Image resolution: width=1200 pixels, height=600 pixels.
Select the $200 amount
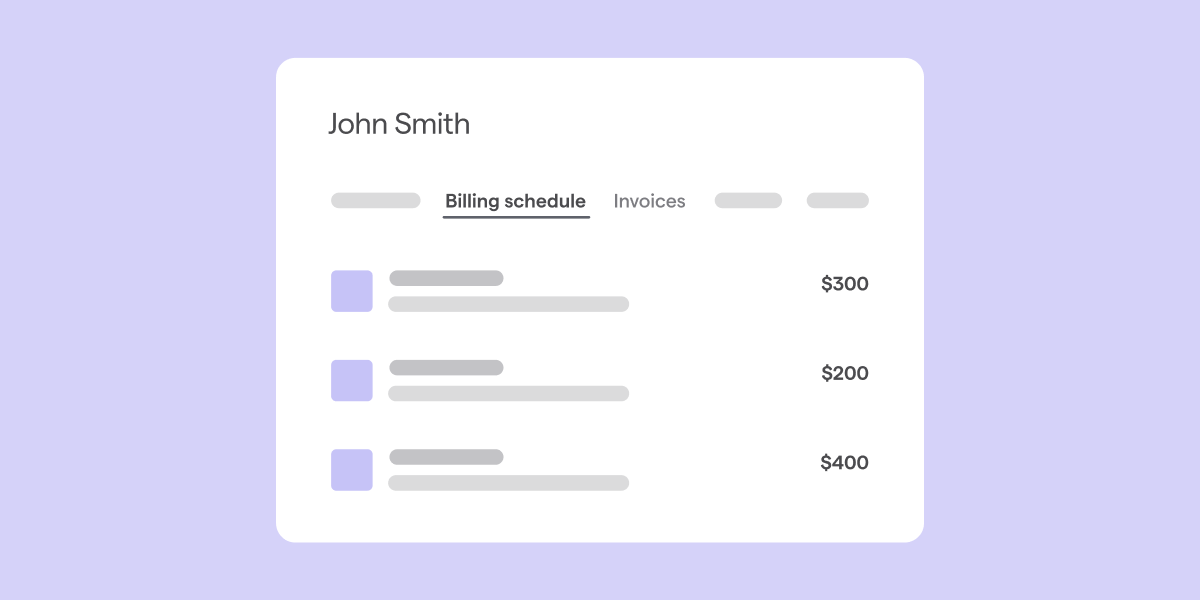845,374
